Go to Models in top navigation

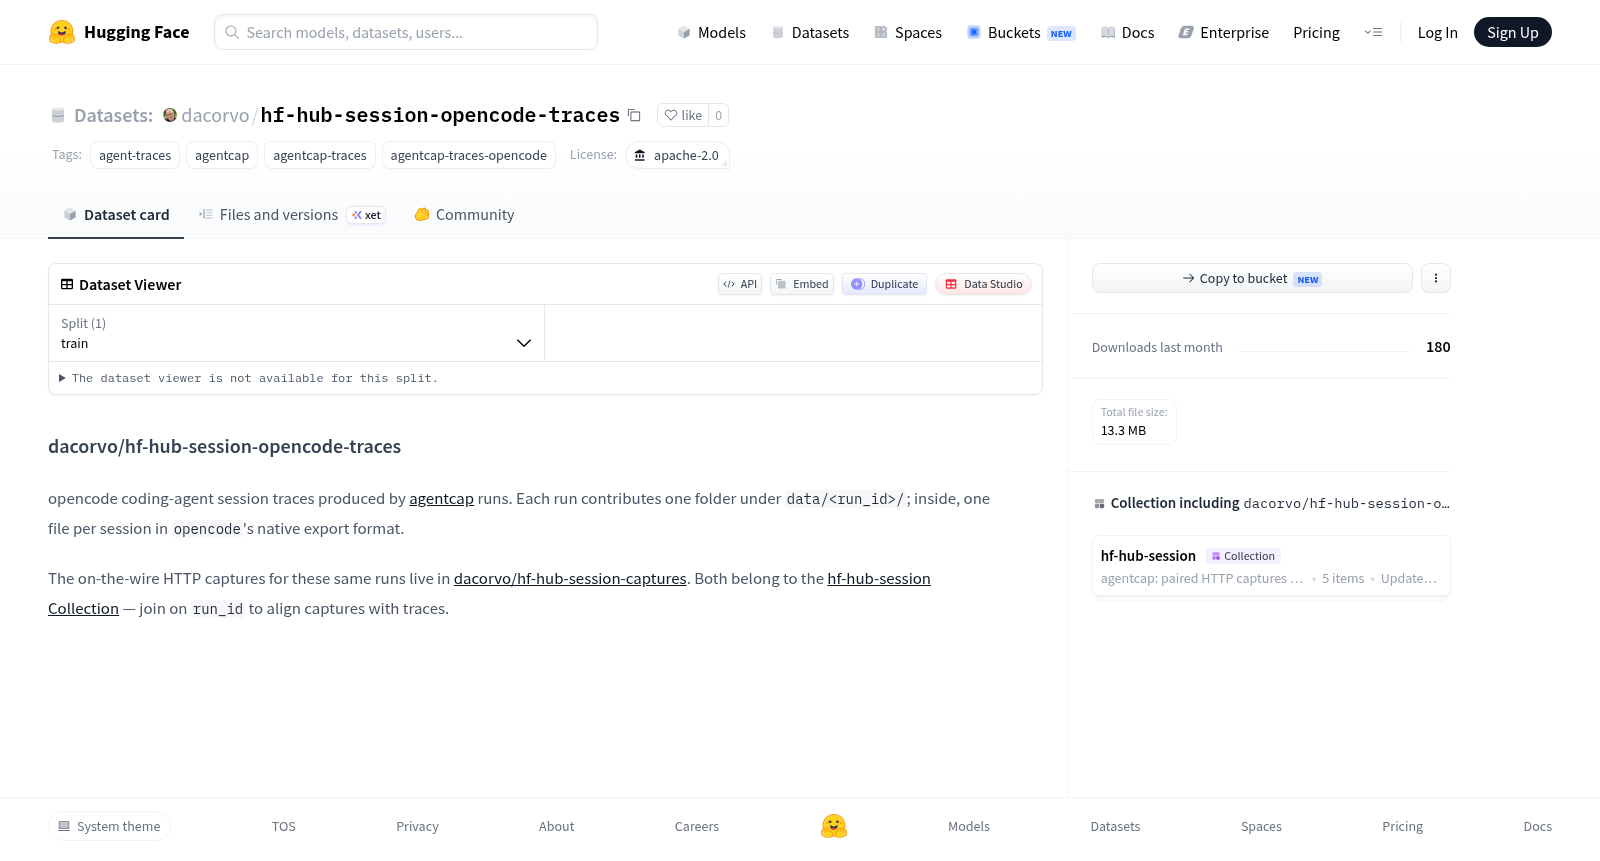tap(711, 32)
